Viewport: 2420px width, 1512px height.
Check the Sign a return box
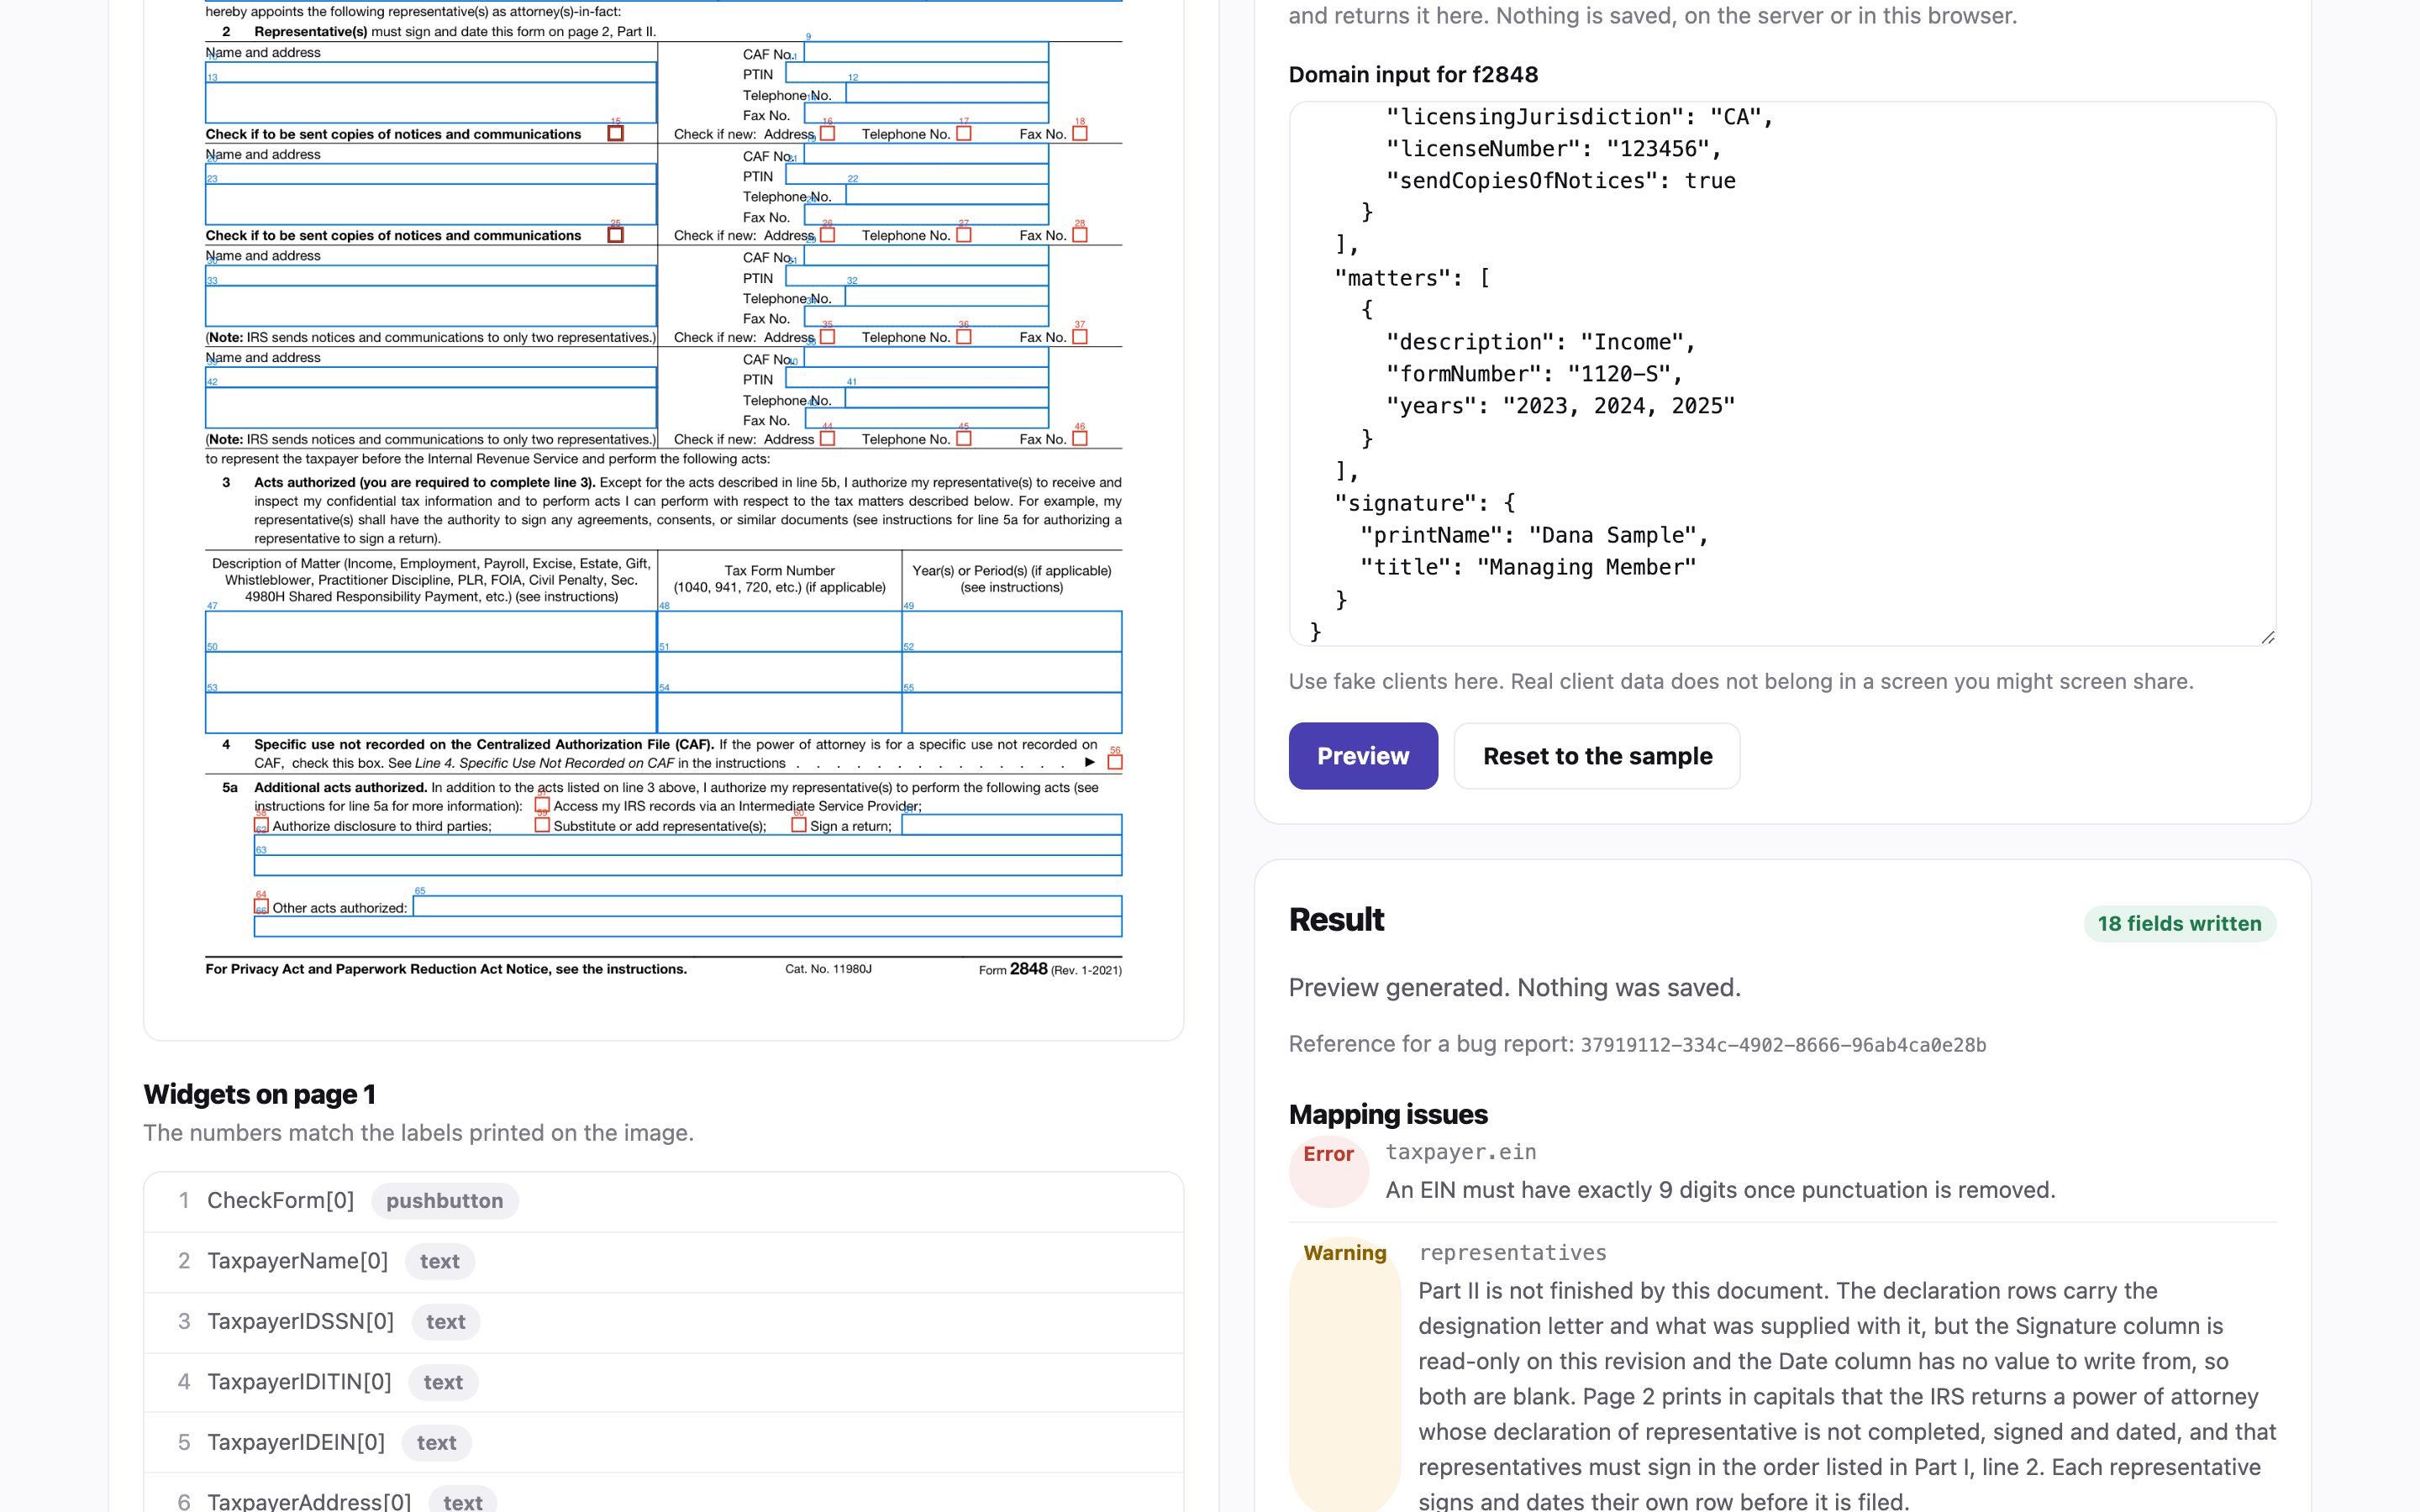(799, 826)
